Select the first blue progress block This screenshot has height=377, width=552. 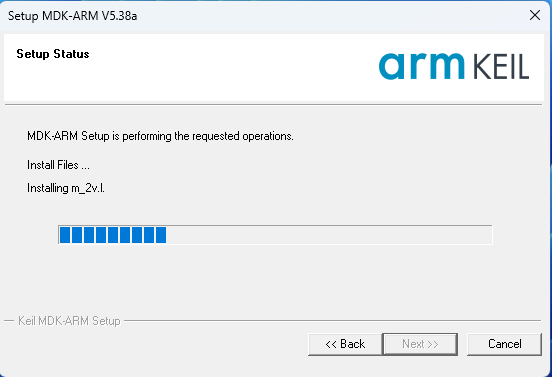[x=65, y=235]
